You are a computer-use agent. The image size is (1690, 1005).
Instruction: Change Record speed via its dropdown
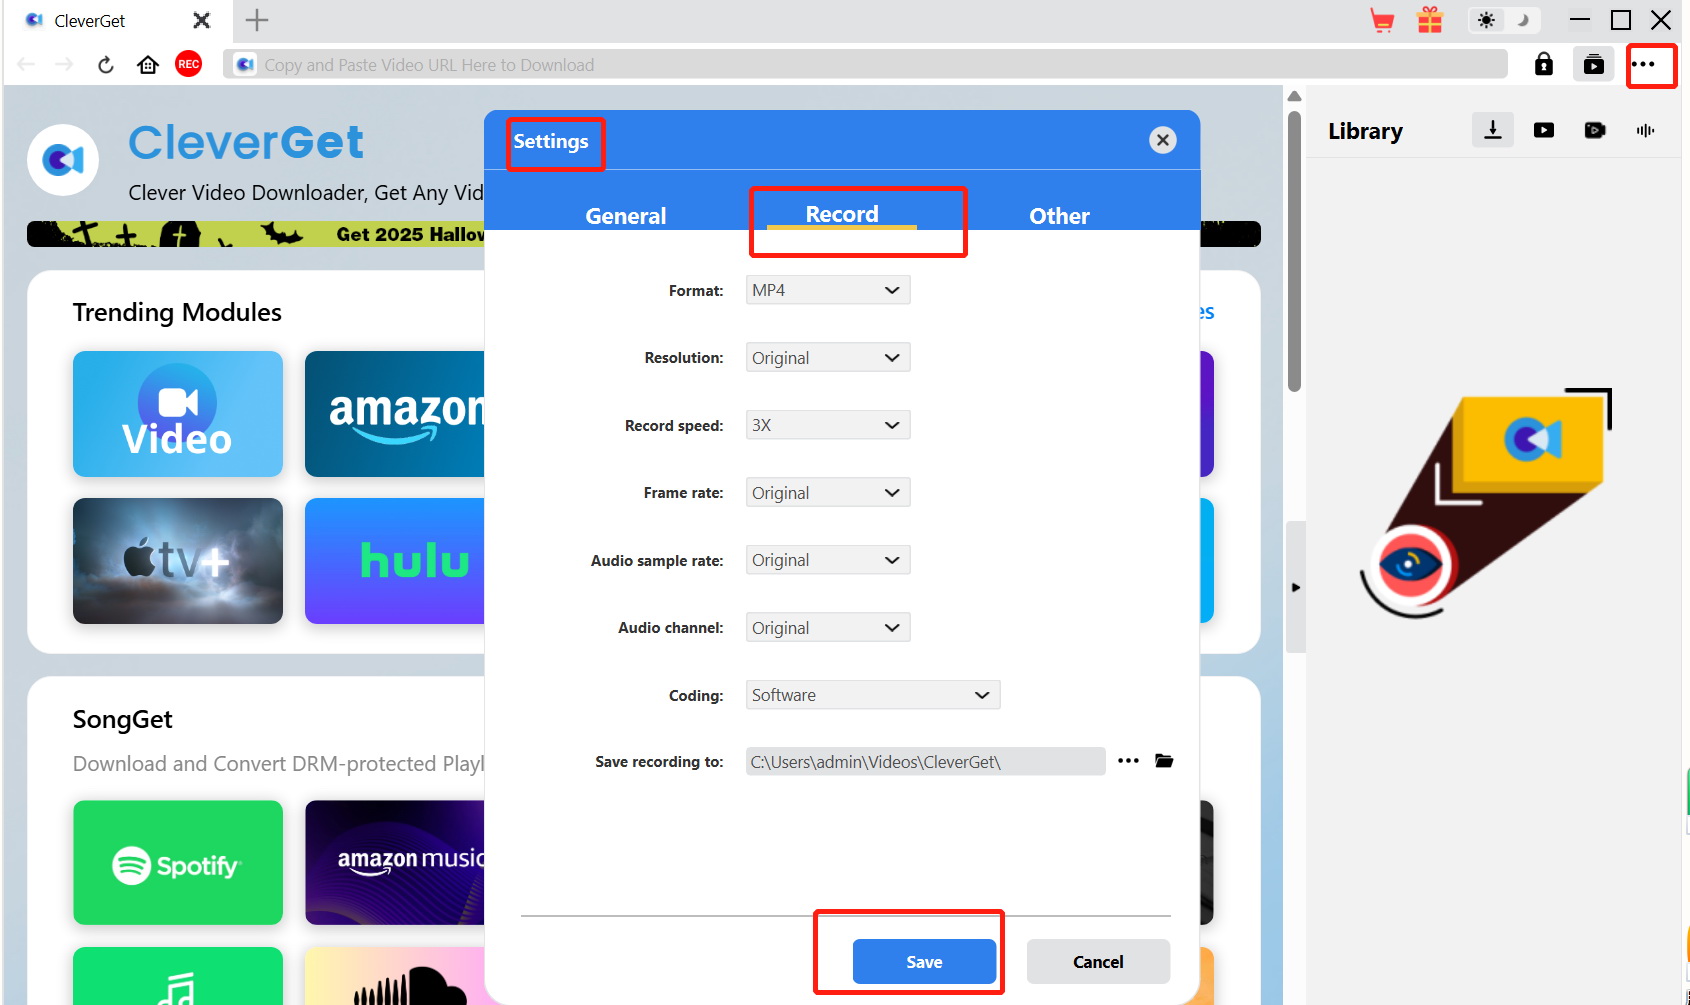point(827,424)
